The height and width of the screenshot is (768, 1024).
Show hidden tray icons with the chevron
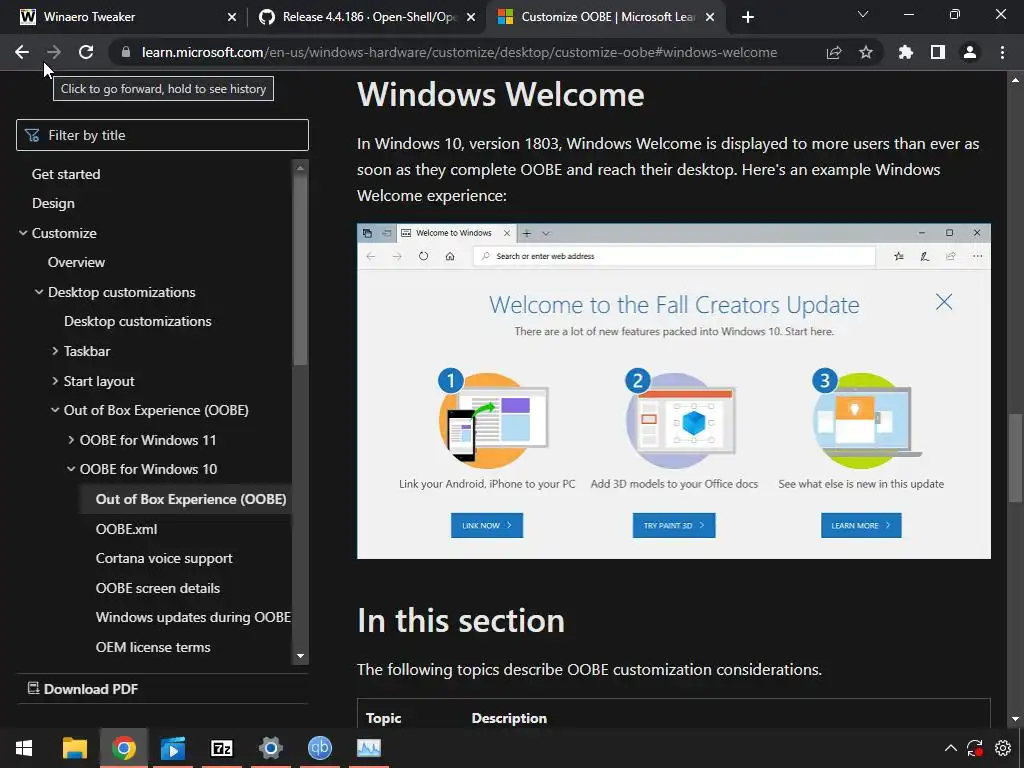[x=951, y=748]
